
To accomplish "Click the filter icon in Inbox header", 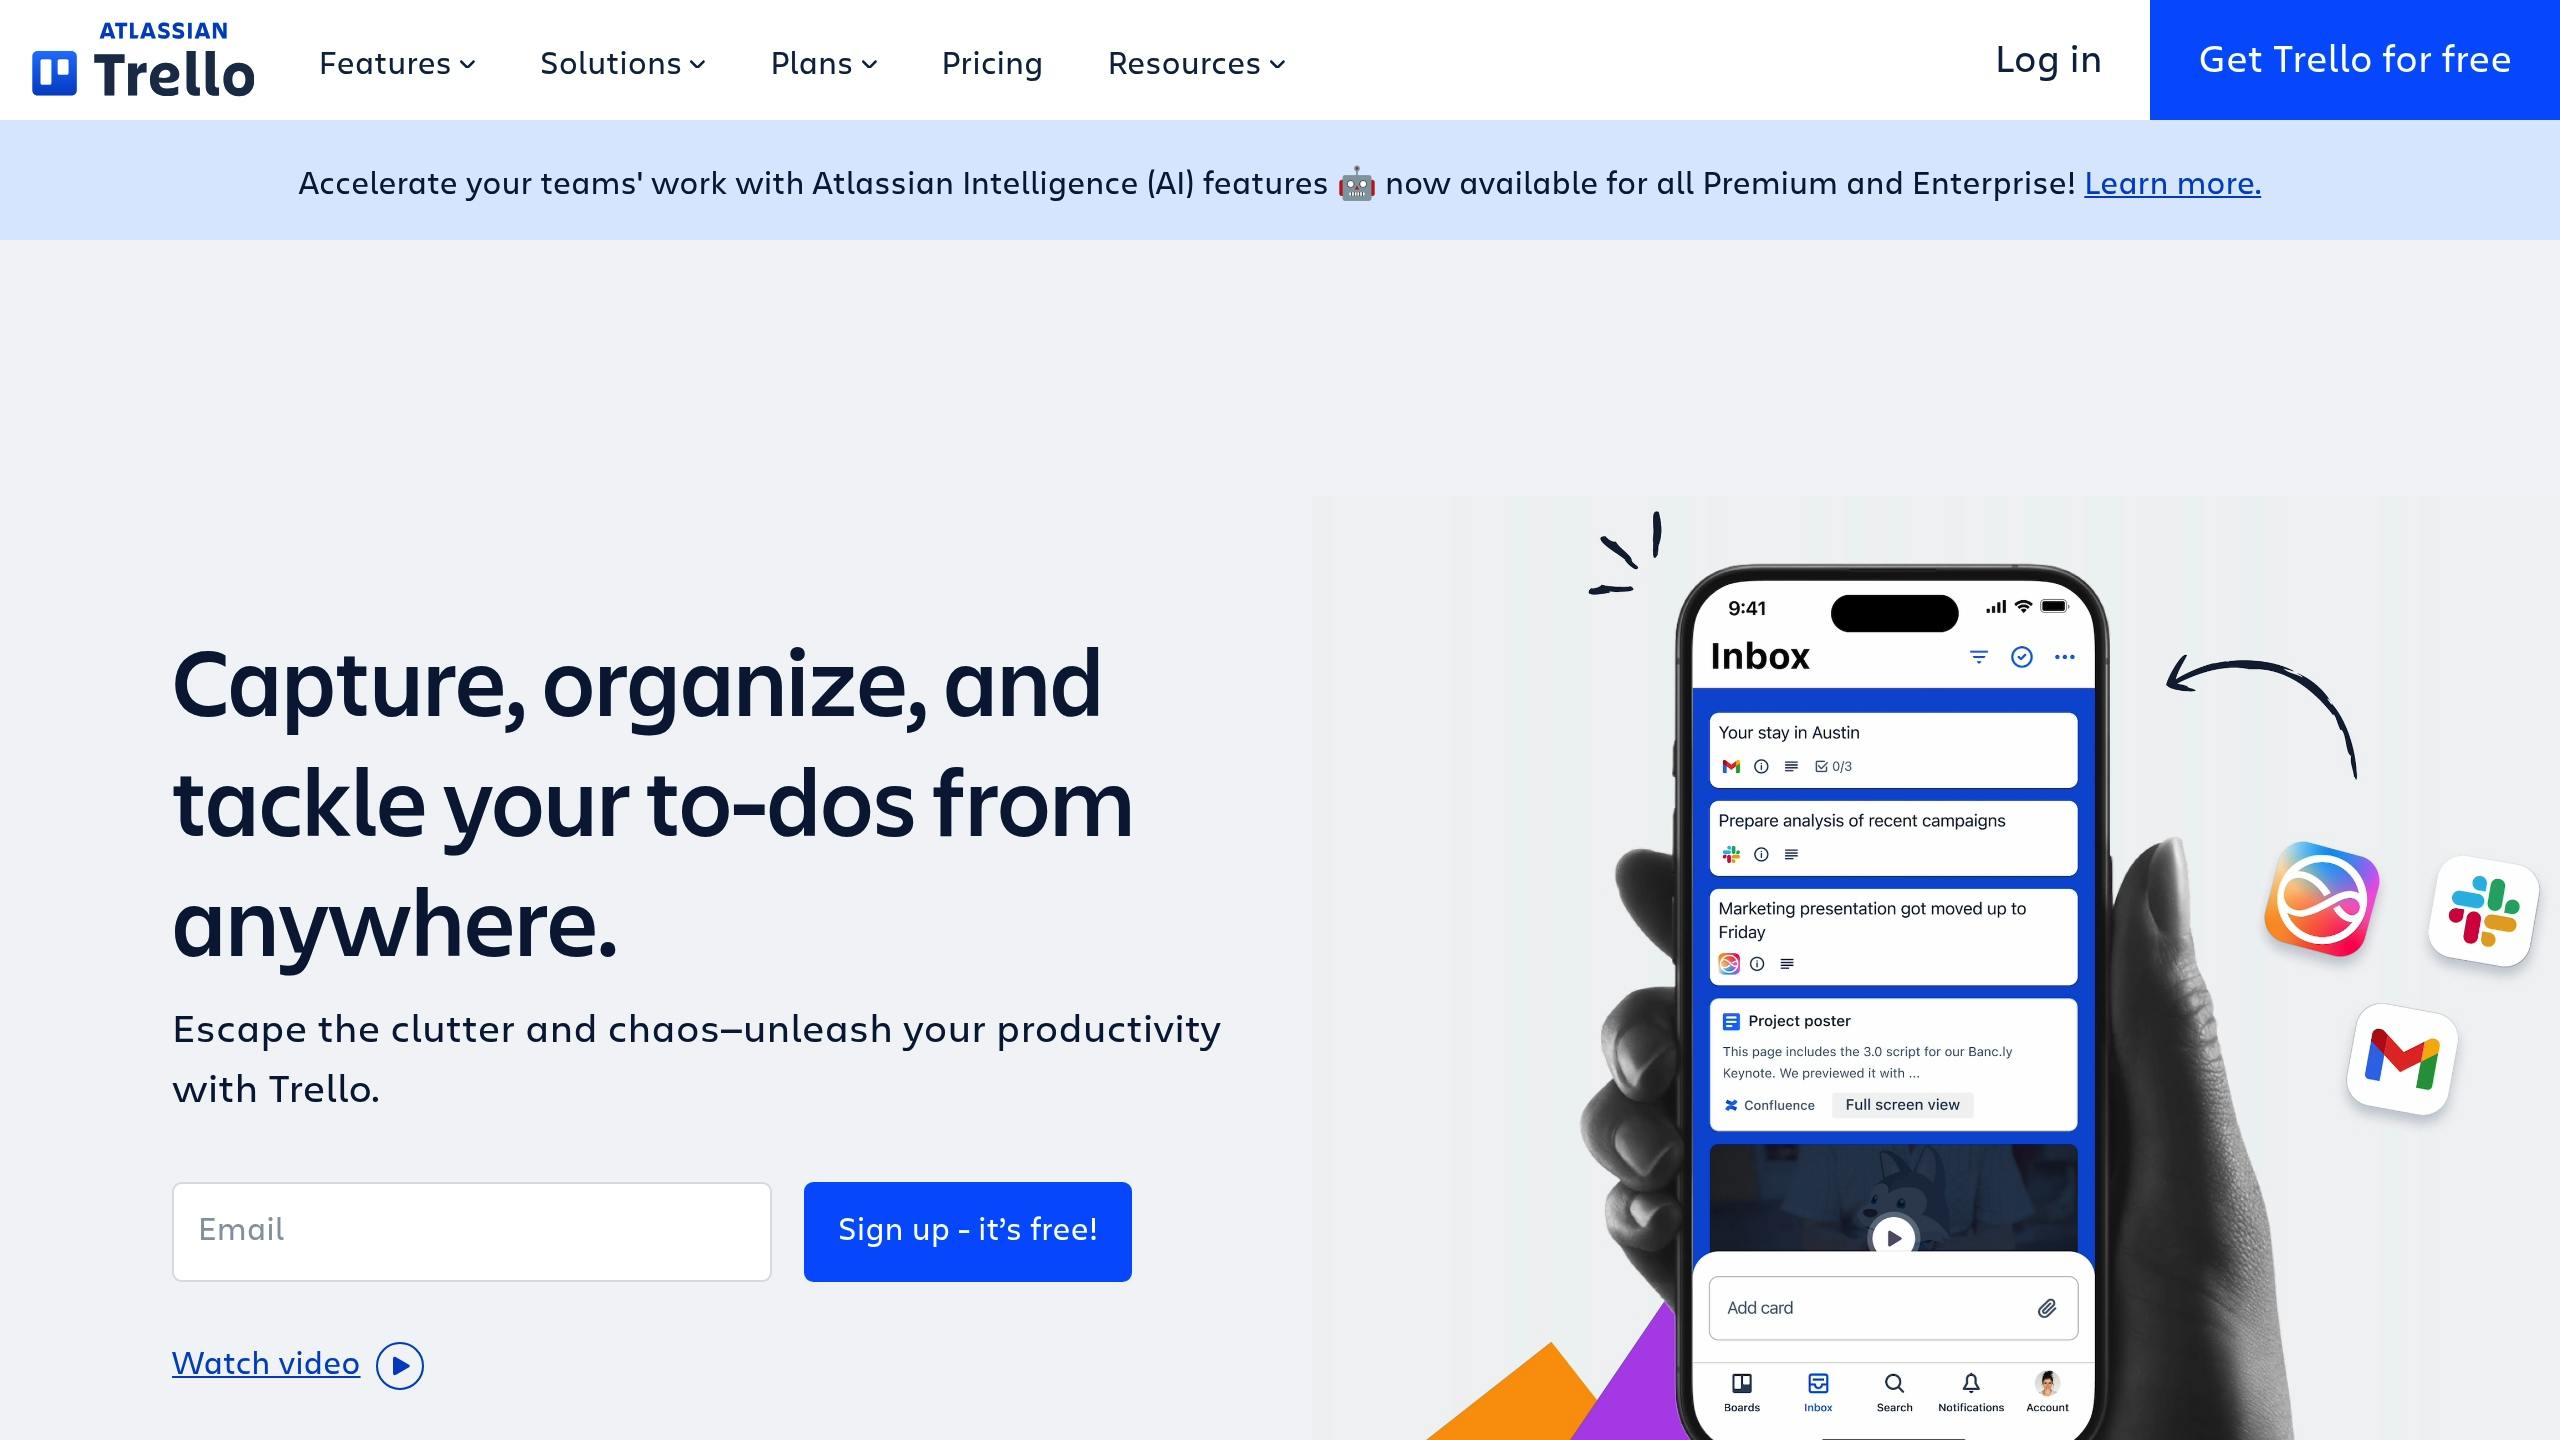I will click(1978, 656).
